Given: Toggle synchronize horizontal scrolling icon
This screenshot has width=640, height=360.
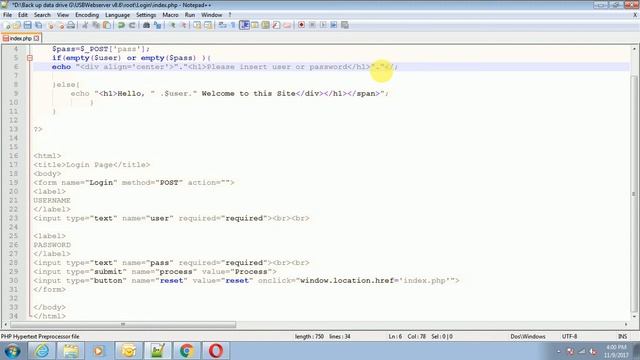Looking at the screenshot, I should pos(208,25).
